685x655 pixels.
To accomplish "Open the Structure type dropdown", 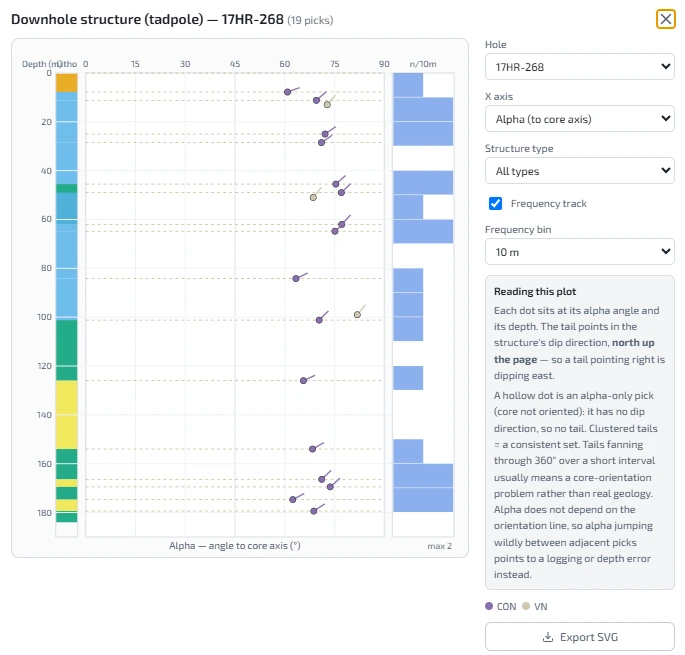I will 579,171.
